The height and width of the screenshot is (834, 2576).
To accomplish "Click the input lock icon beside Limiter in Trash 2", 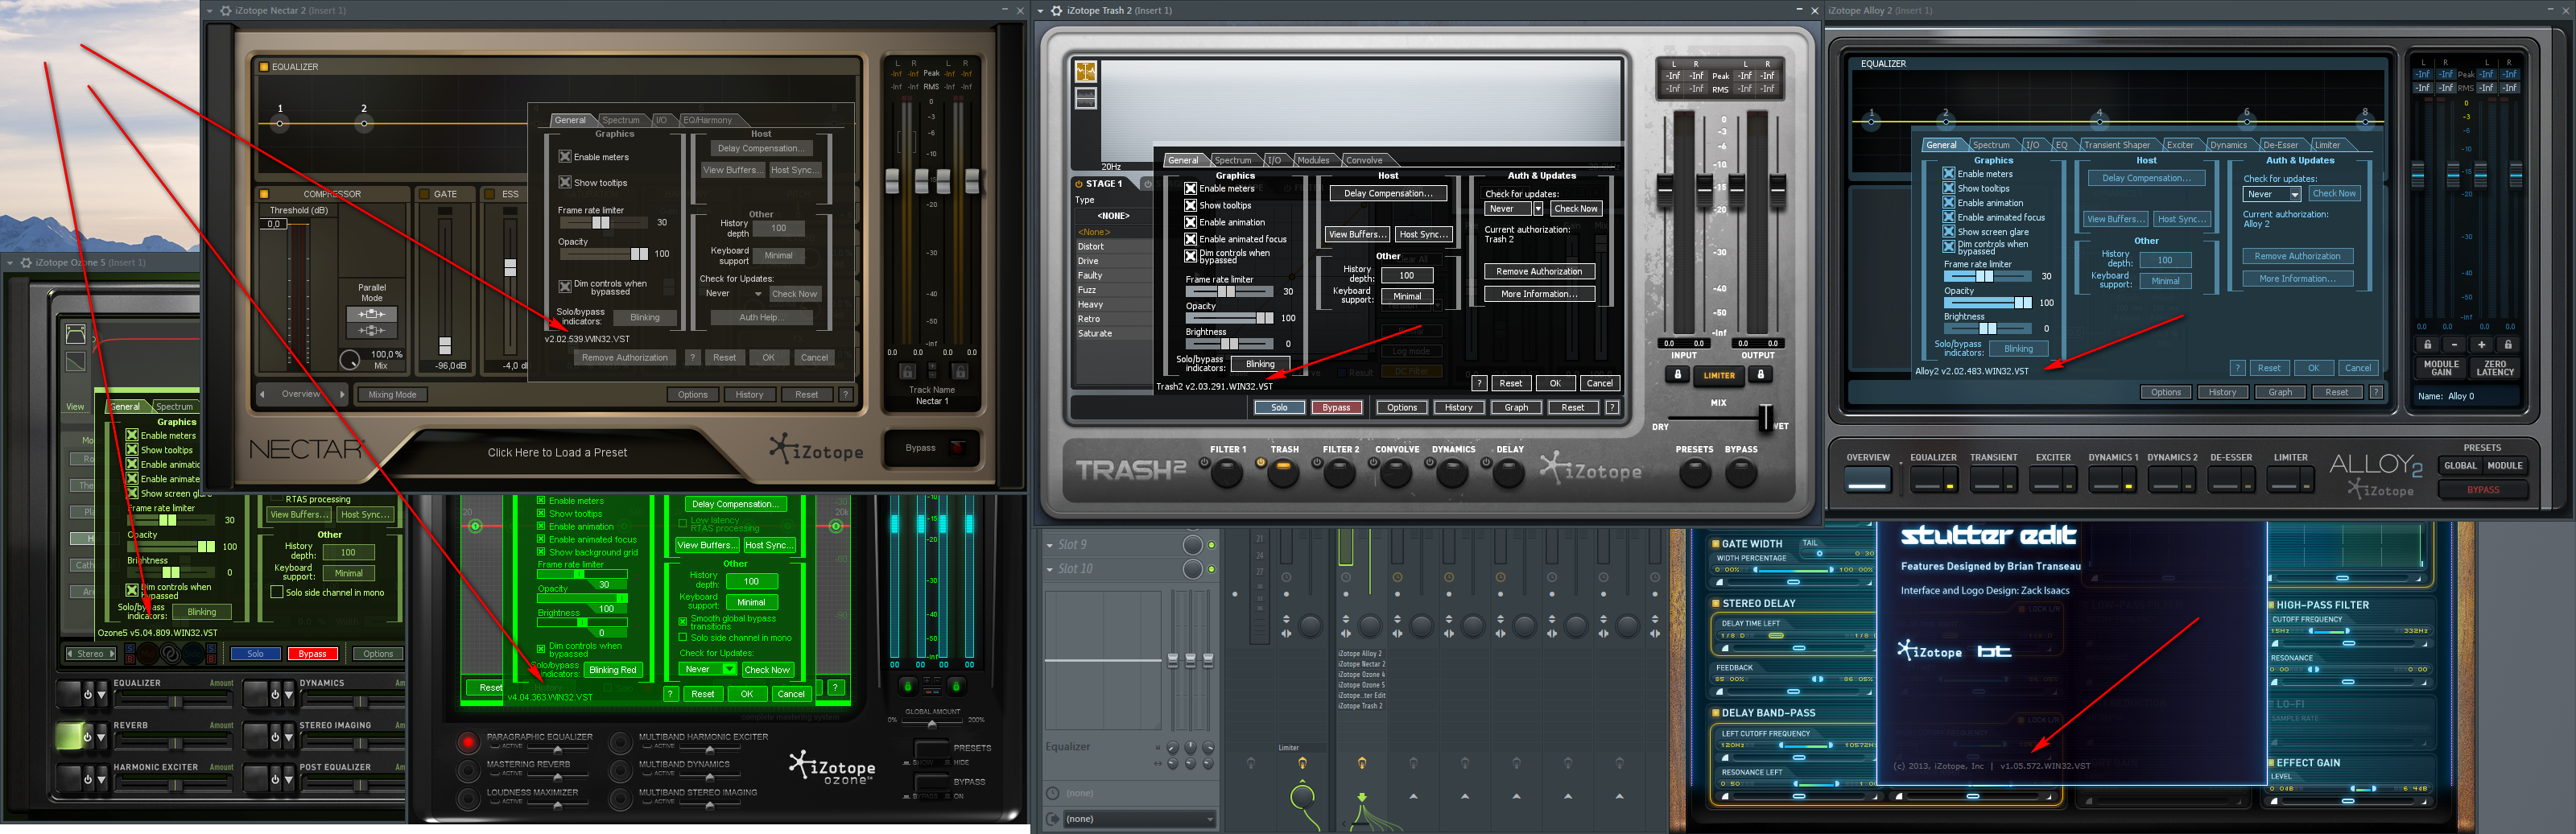I will [1678, 375].
